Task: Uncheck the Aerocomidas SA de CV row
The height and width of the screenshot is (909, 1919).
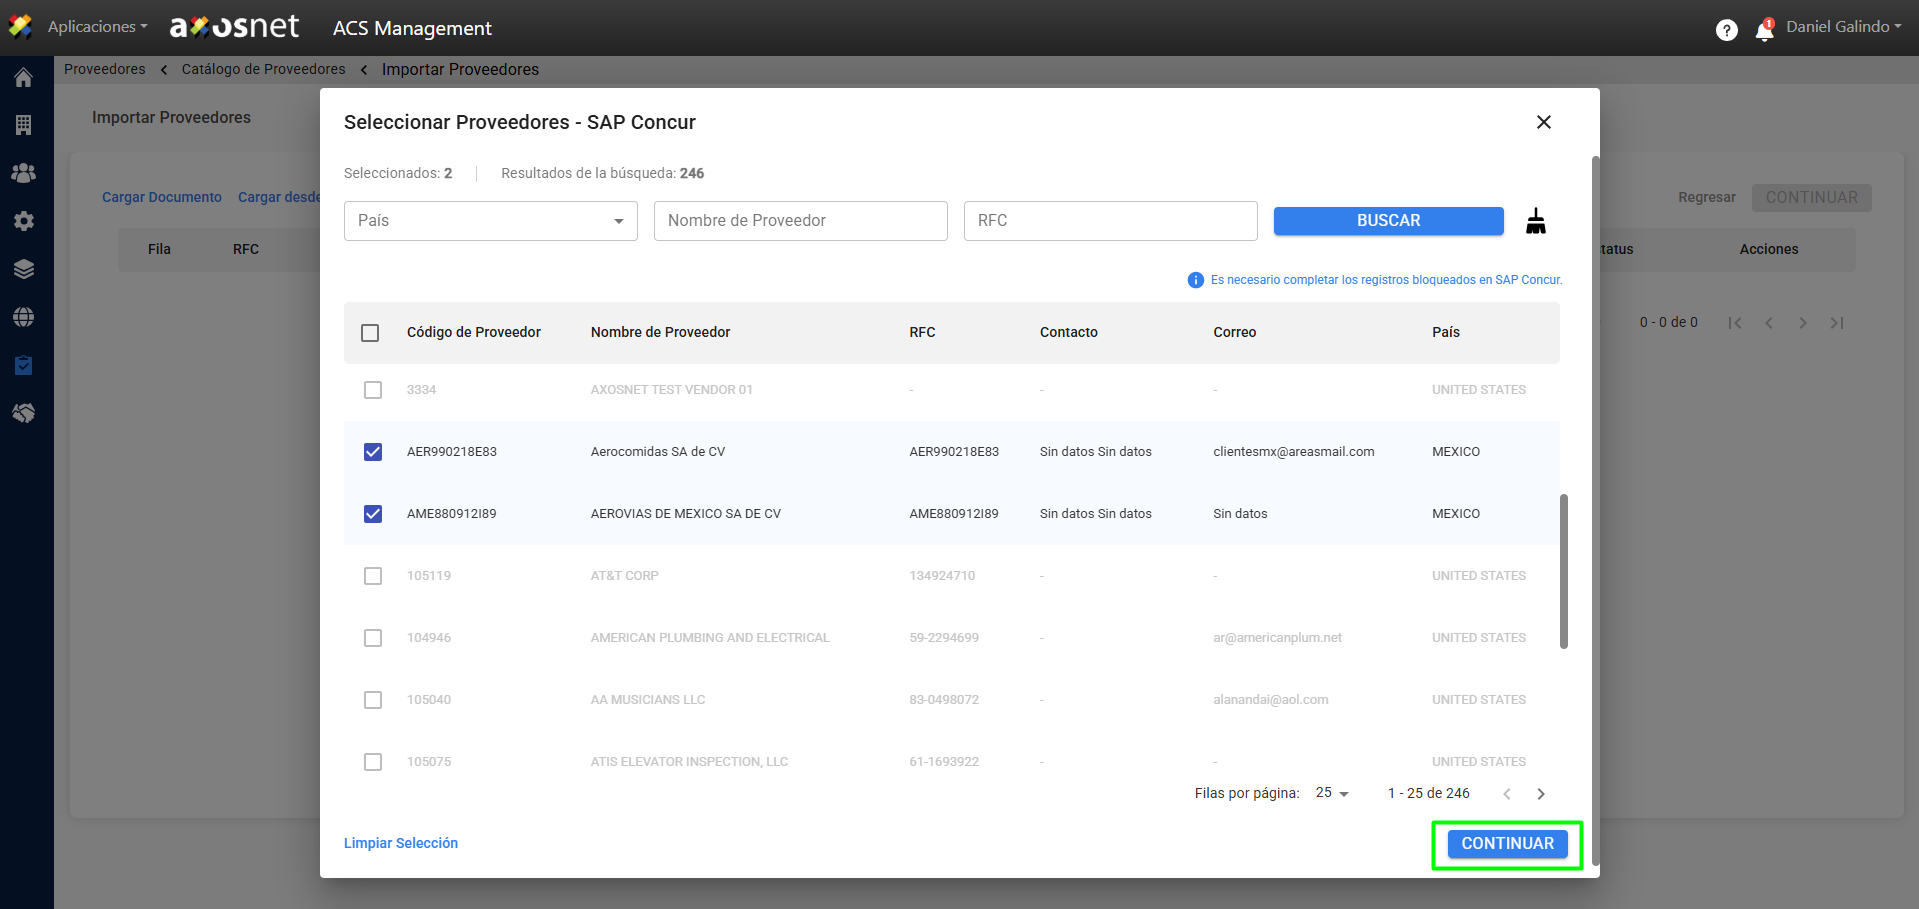Action: click(x=373, y=452)
